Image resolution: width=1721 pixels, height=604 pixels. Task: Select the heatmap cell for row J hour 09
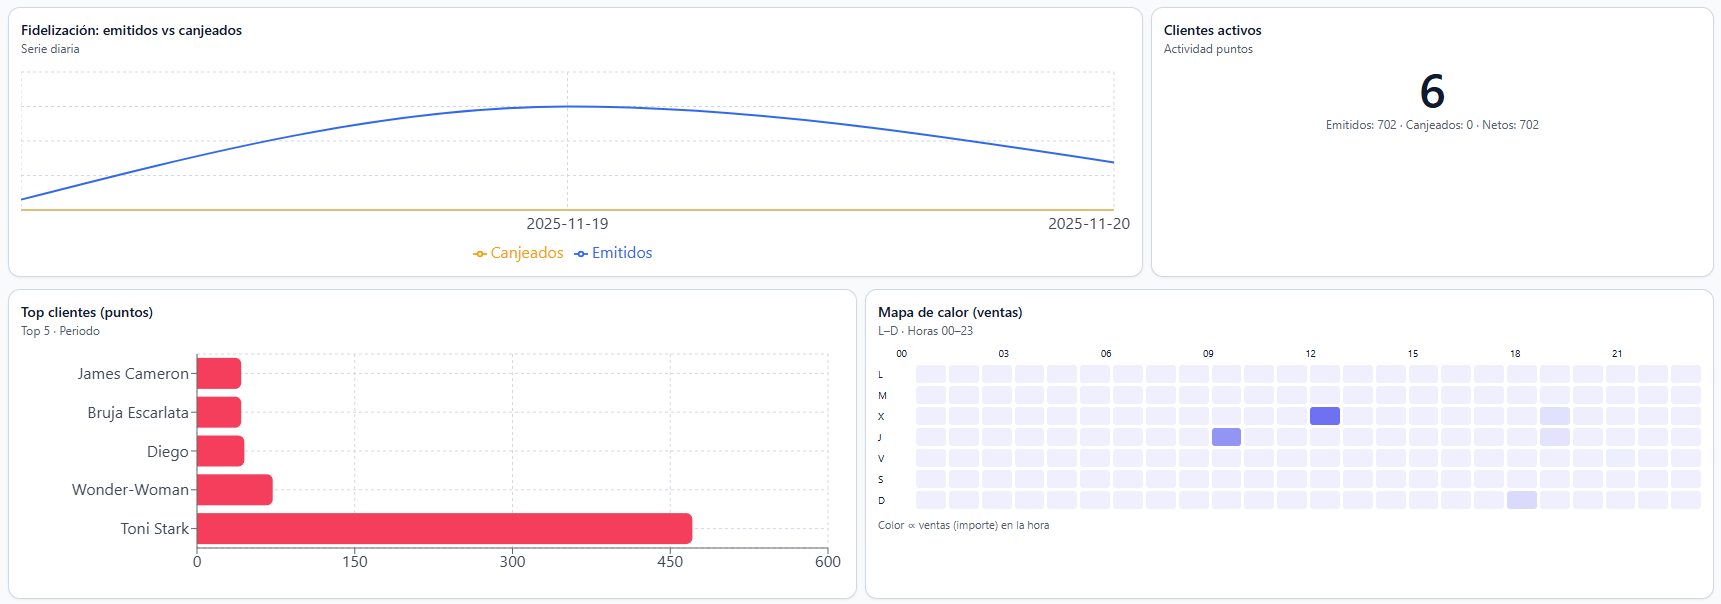1226,437
